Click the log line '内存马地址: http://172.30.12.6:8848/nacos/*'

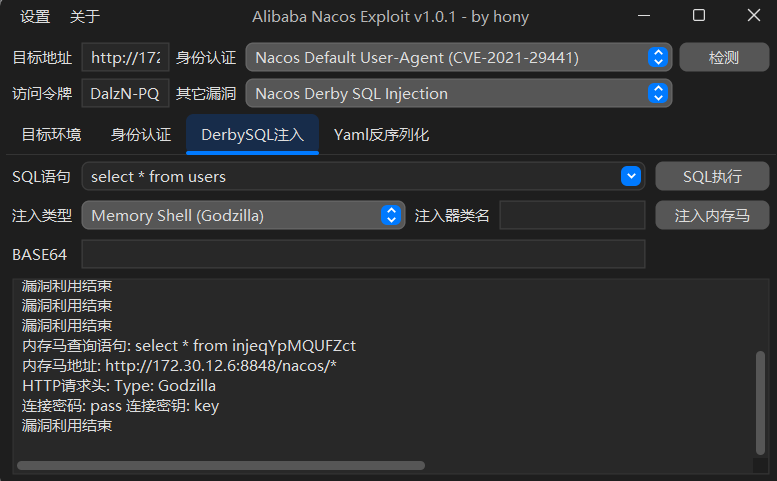[179, 366]
